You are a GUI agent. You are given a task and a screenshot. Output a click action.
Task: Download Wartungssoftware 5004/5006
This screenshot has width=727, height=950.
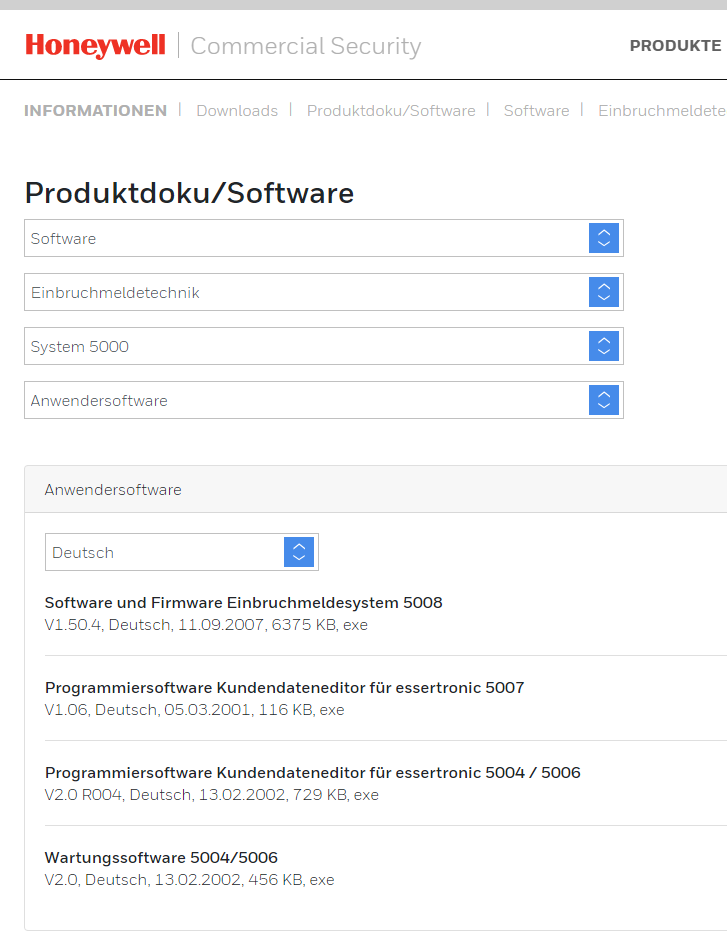[161, 858]
